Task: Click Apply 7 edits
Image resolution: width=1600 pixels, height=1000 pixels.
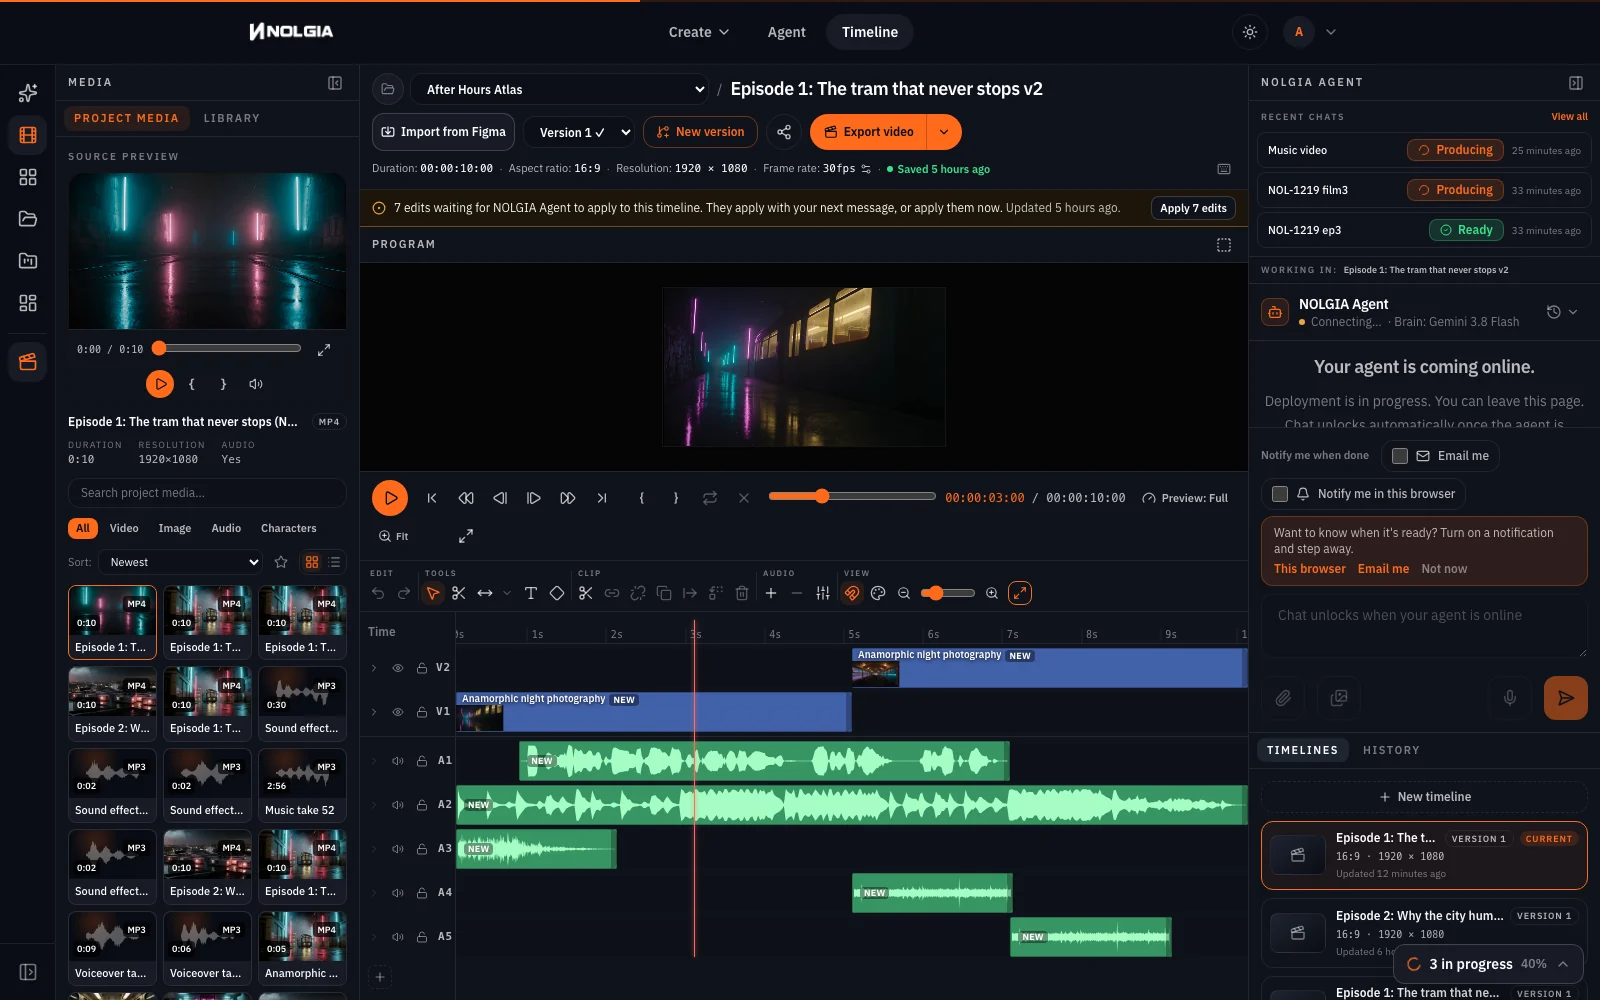Action: [x=1193, y=208]
